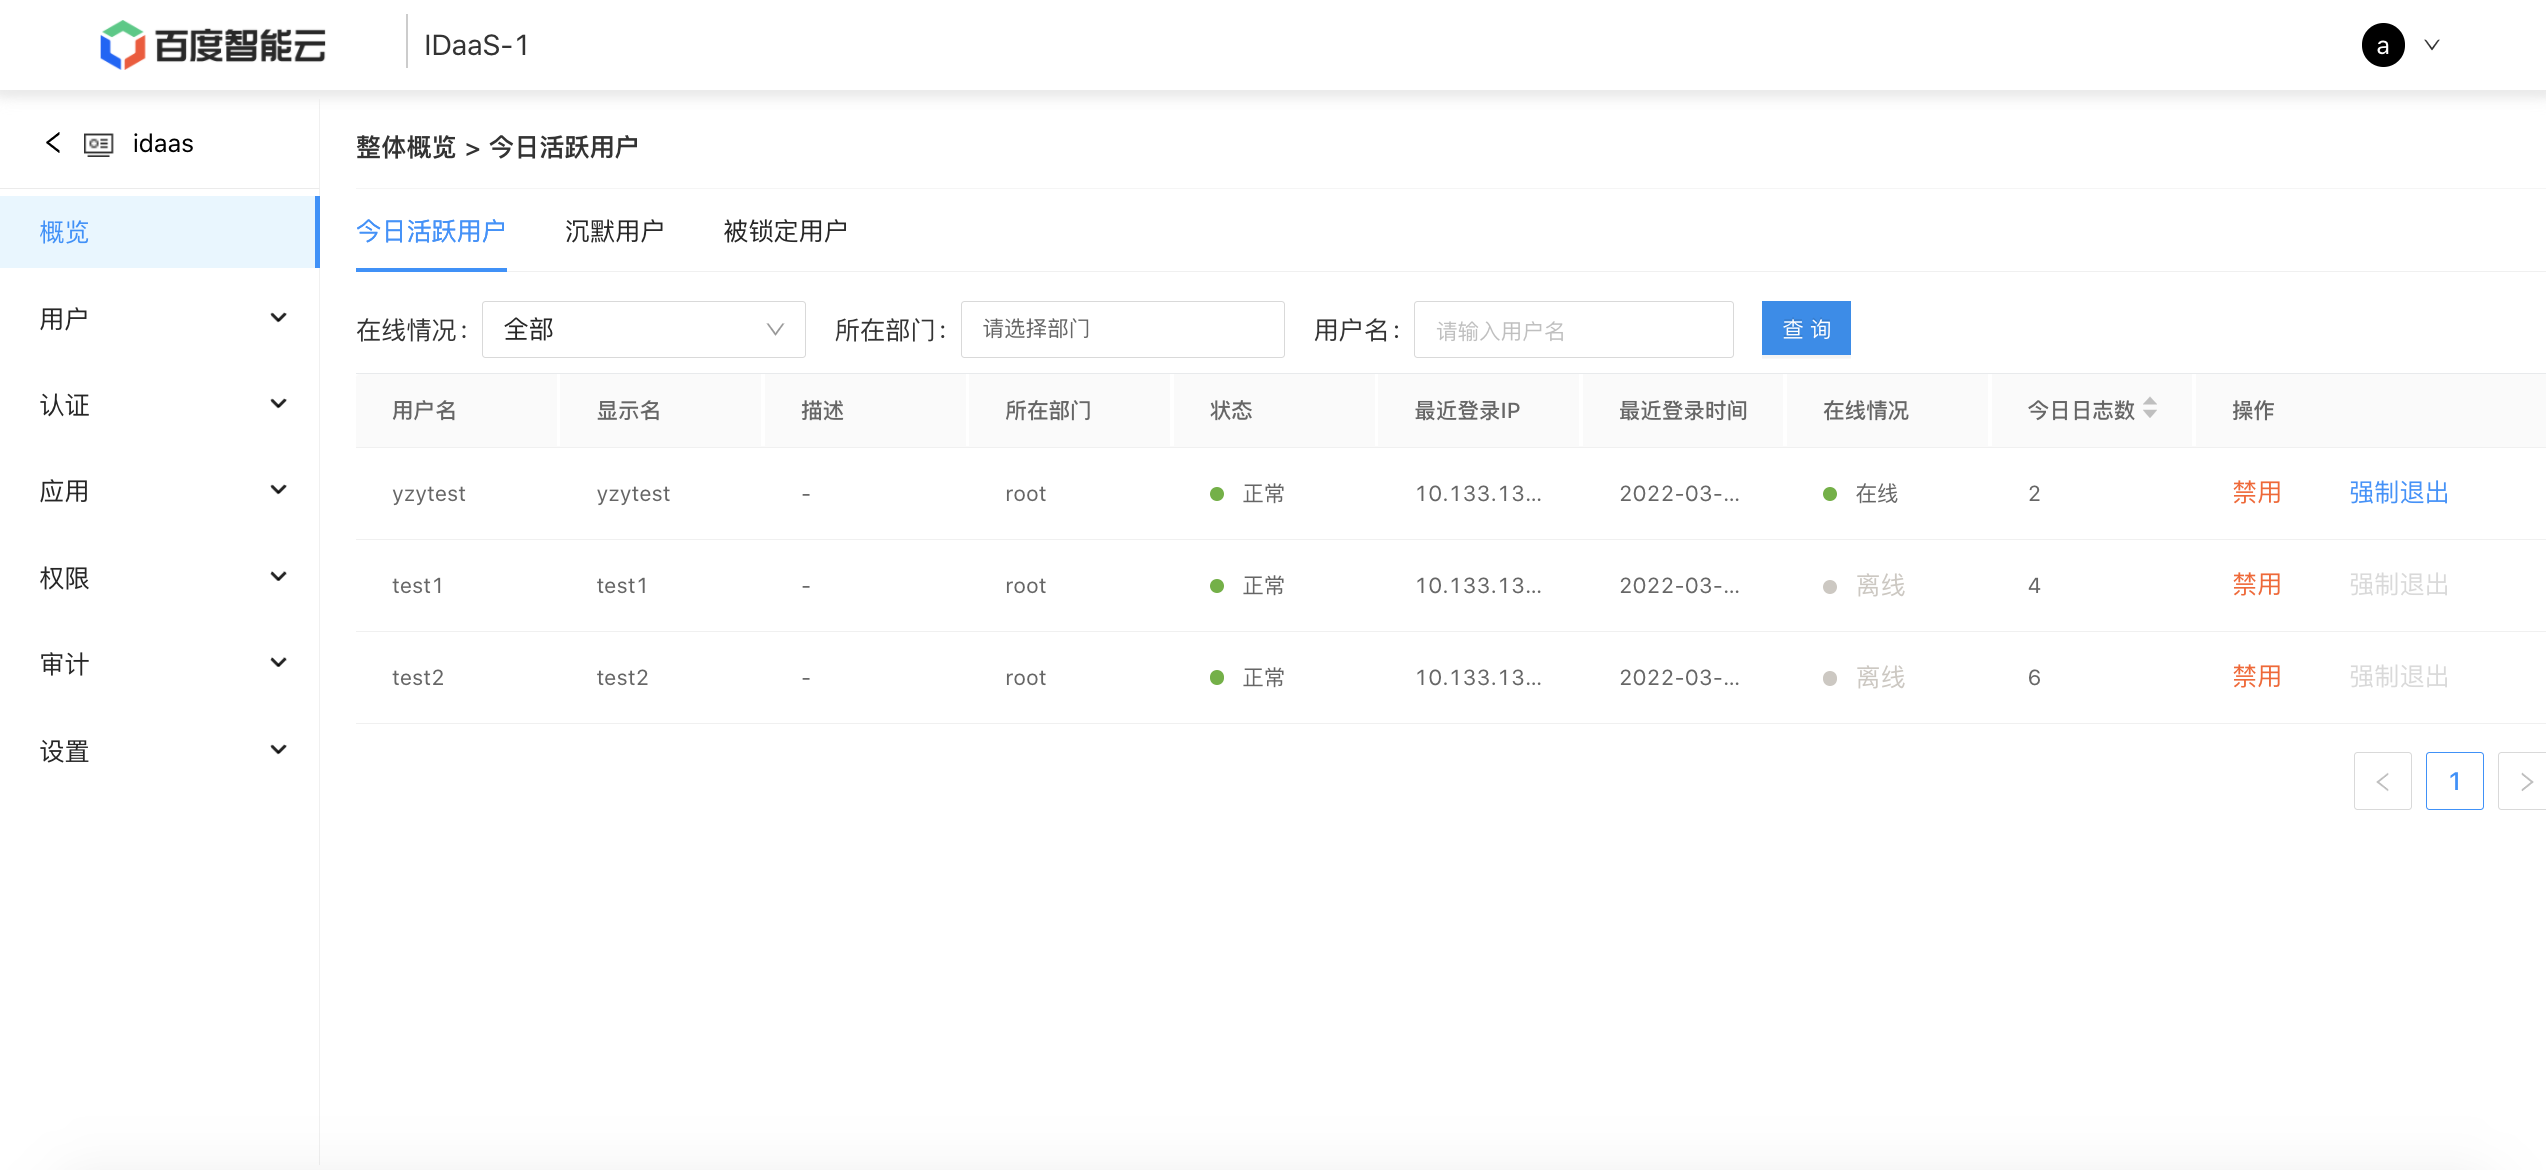The height and width of the screenshot is (1170, 2546).
Task: Switch to the 今日活跃用户 tab
Action: point(431,231)
